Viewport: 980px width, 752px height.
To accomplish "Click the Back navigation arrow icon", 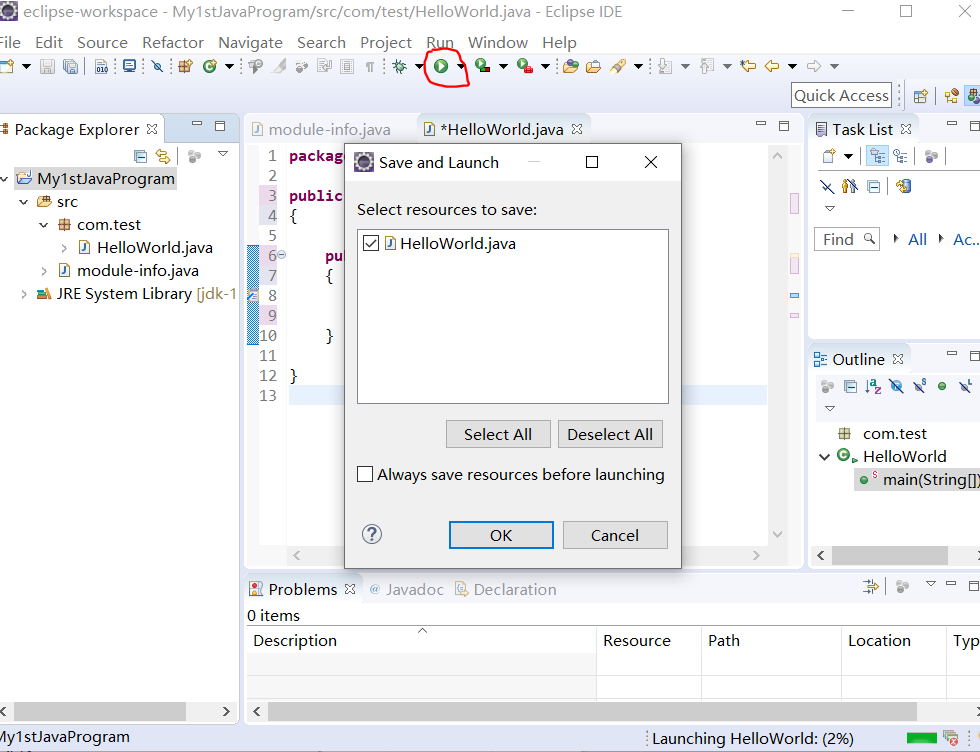I will tap(772, 66).
